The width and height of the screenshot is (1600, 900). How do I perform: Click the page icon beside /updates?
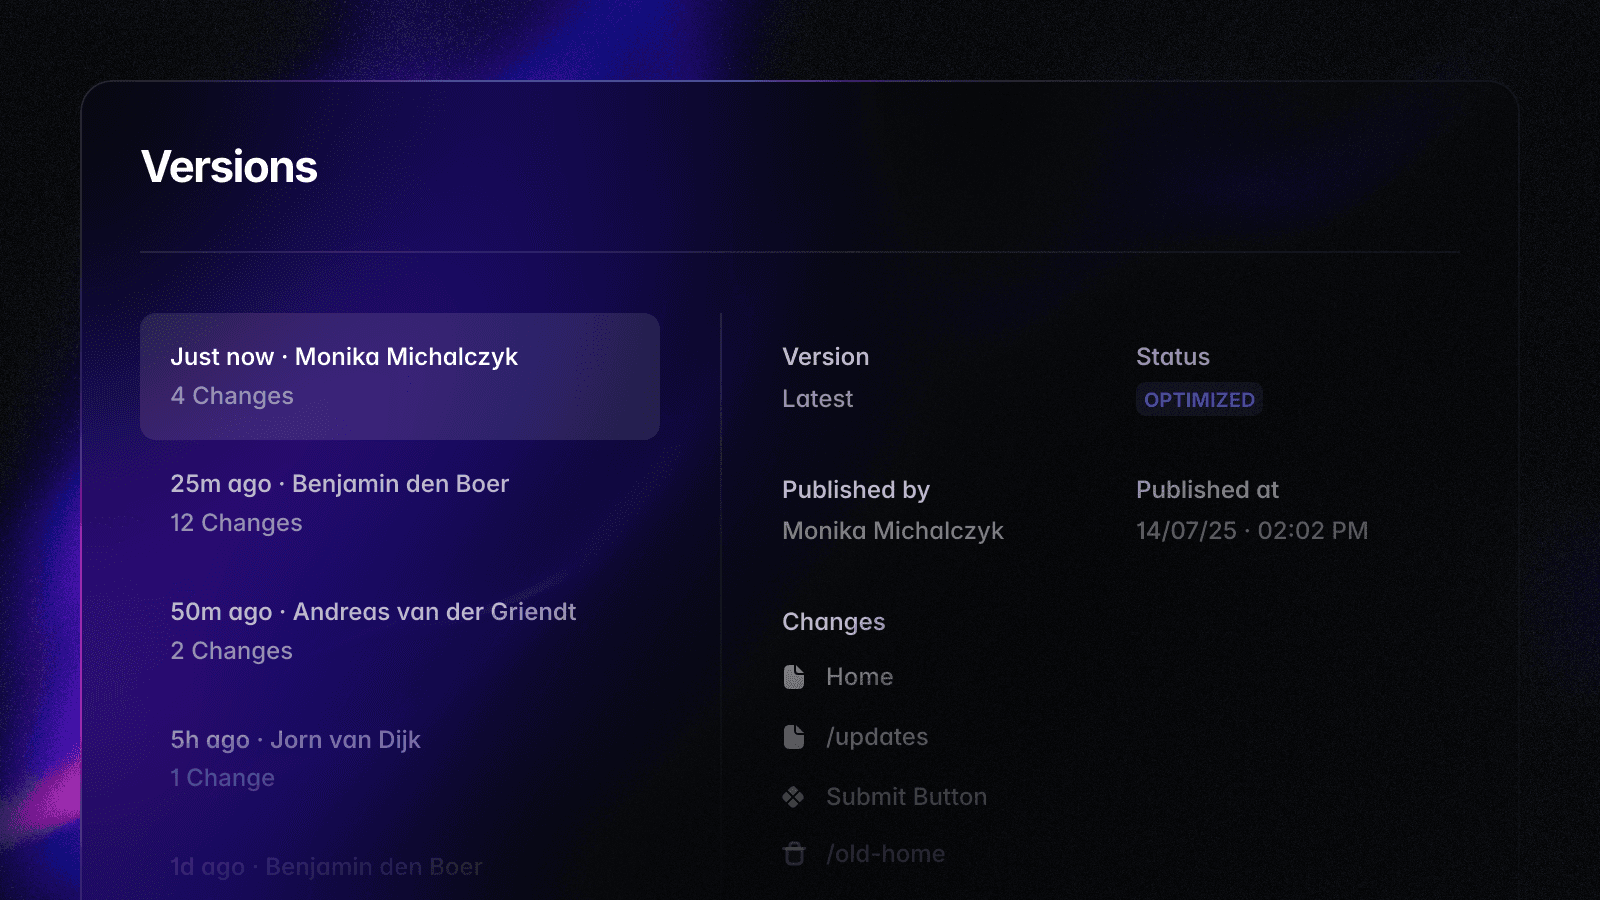point(795,737)
